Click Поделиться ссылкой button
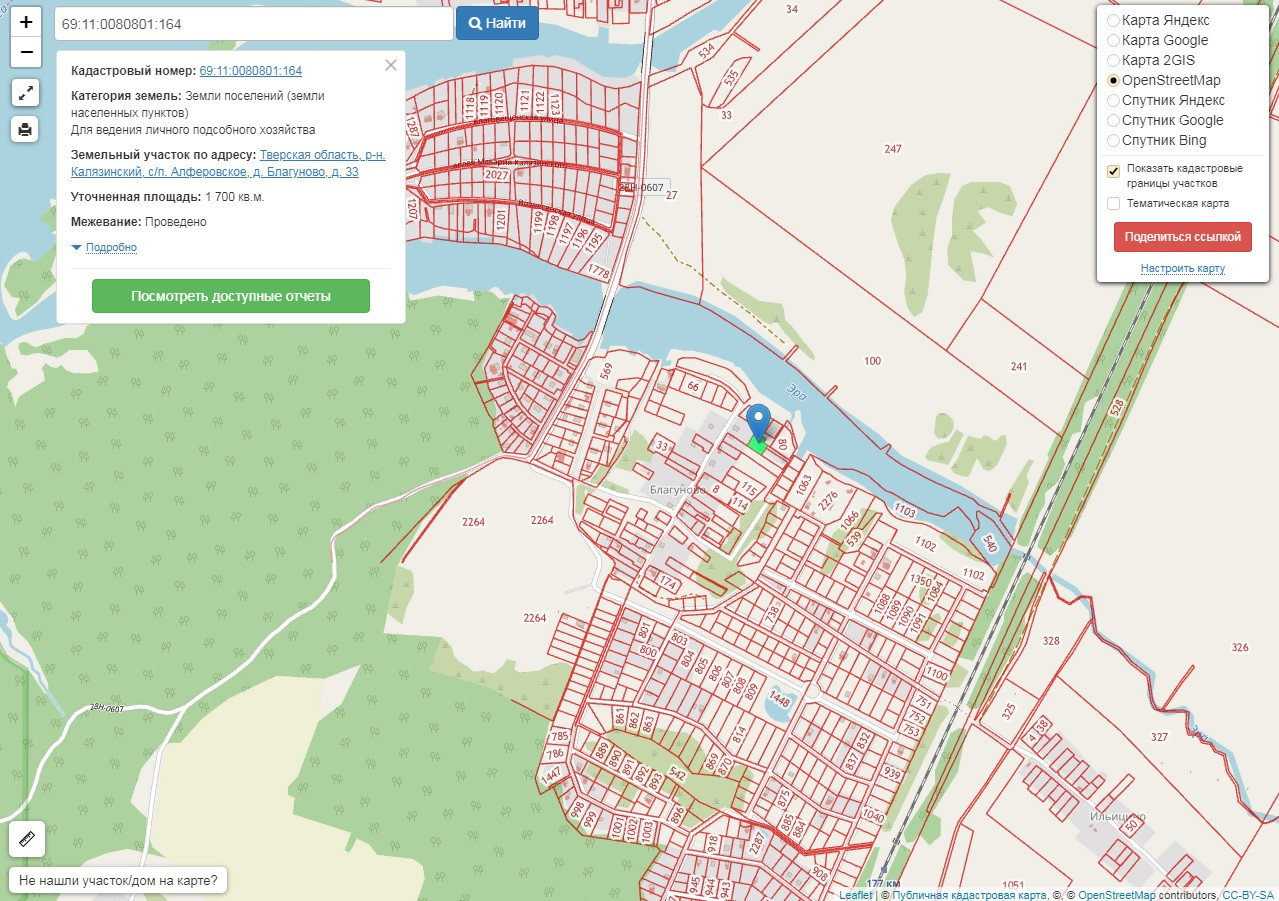Screen dimensions: 1279x901 click(x=1182, y=237)
